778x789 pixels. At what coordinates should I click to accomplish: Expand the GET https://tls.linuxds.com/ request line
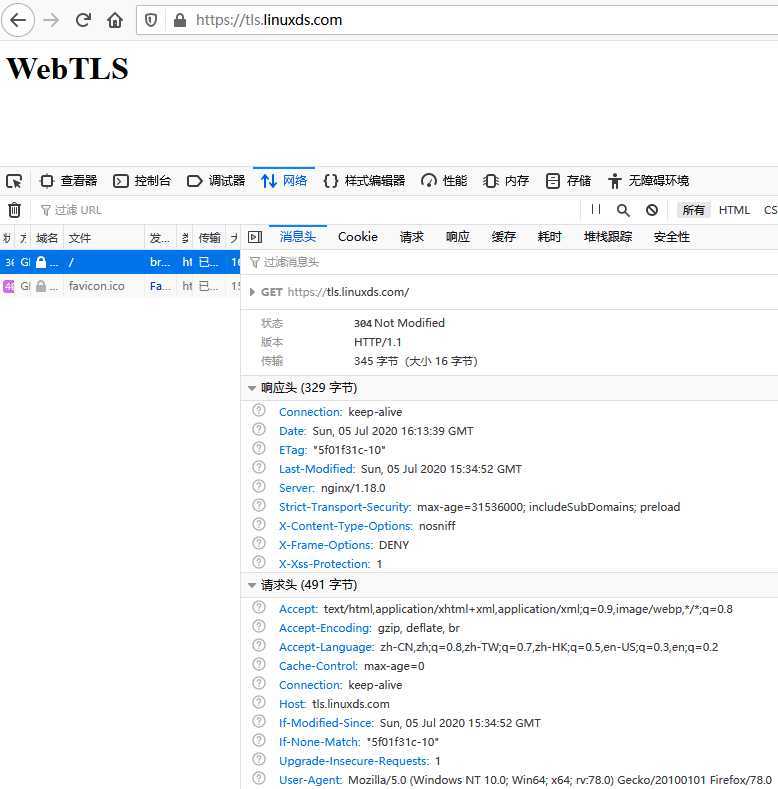click(252, 292)
